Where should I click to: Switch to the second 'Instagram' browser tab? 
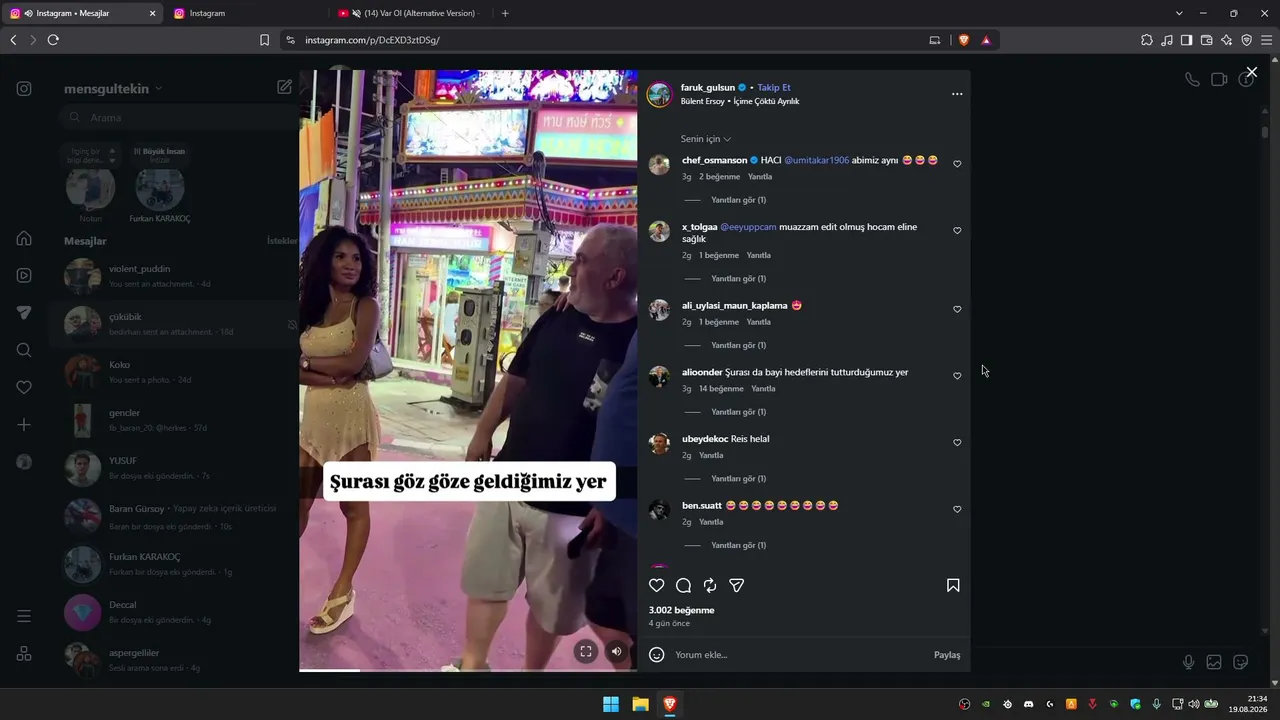pos(246,13)
